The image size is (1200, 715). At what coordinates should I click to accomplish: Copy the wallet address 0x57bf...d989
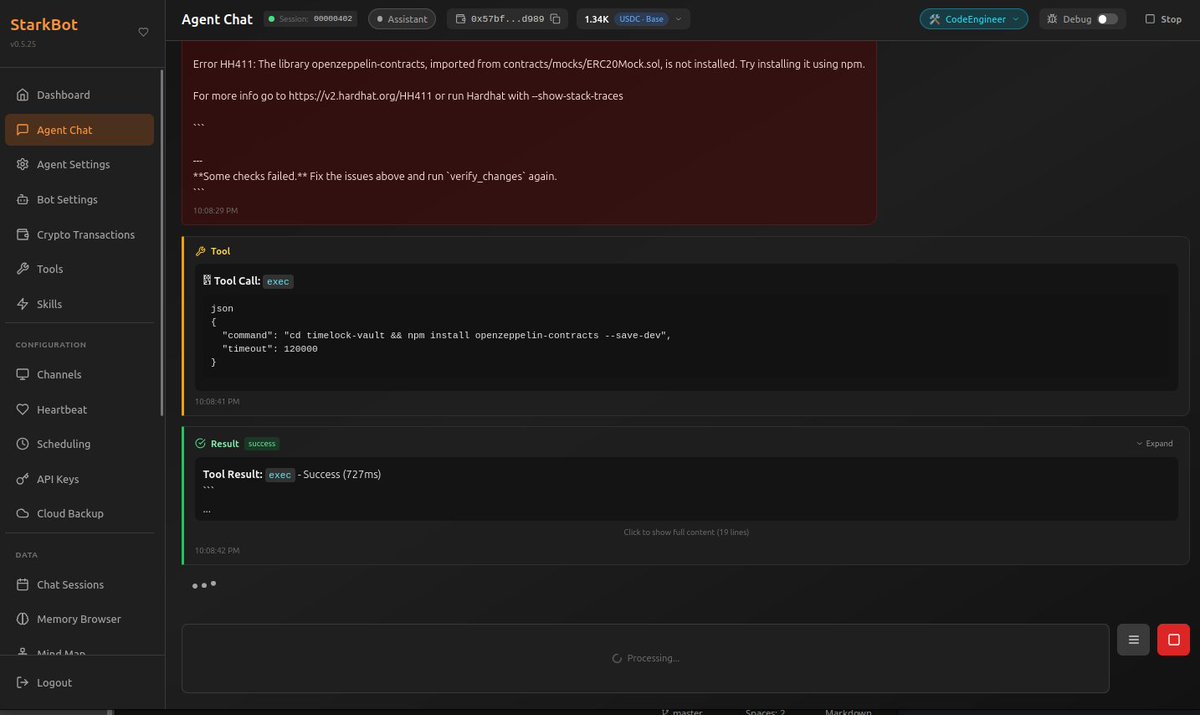(x=555, y=19)
